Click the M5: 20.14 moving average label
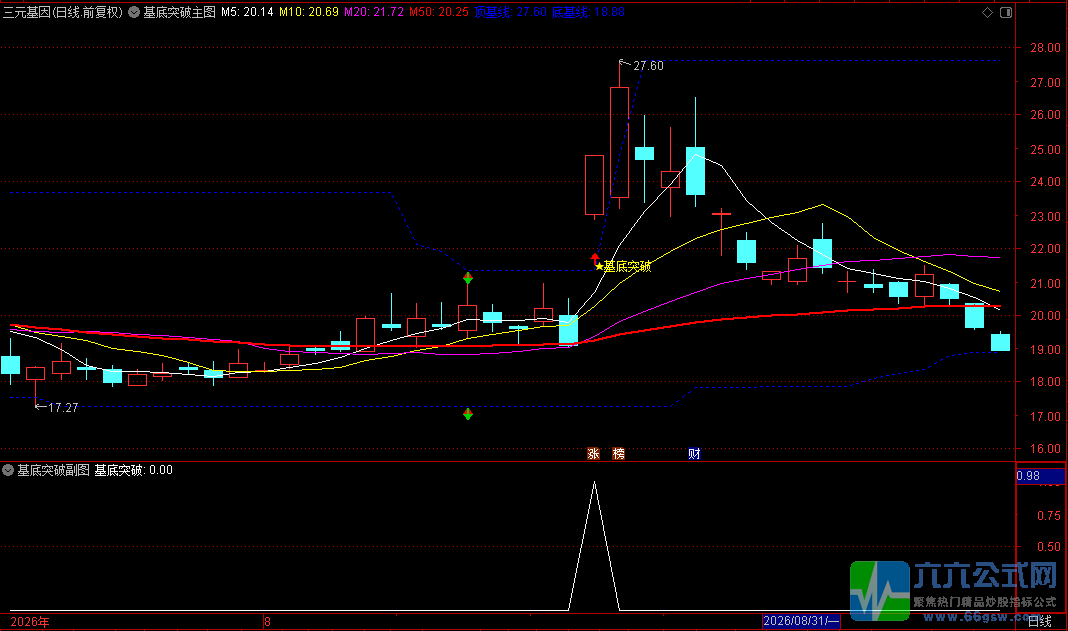 [x=247, y=12]
